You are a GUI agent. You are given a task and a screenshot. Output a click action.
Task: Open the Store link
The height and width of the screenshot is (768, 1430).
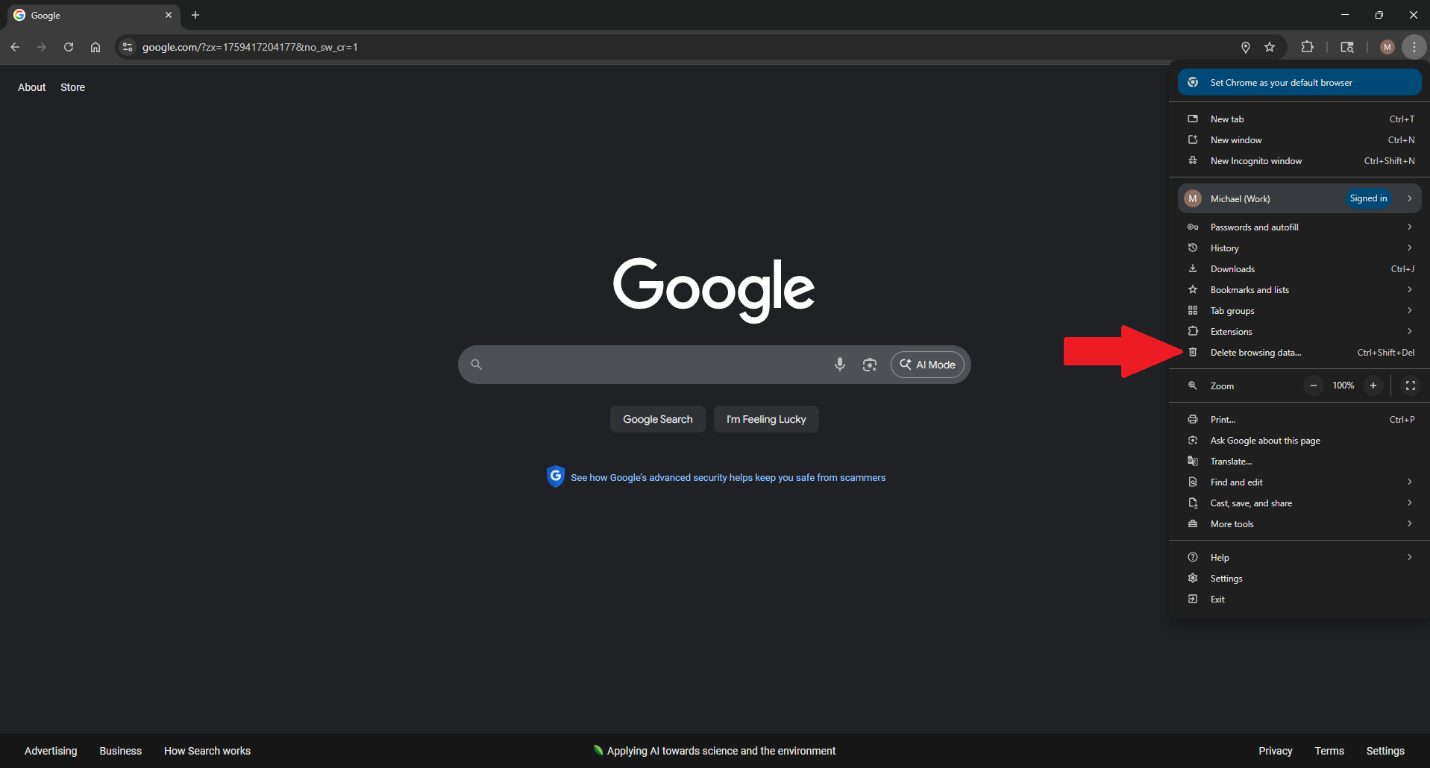point(73,88)
